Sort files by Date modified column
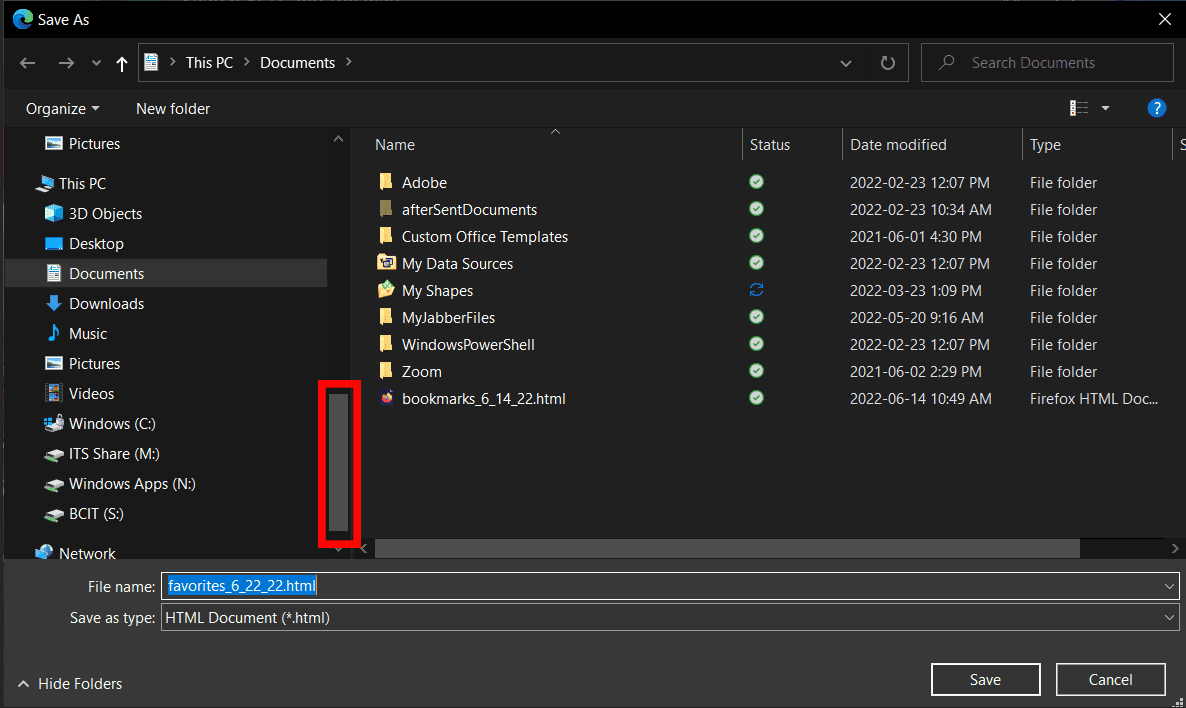Viewport: 1186px width, 708px height. click(x=898, y=145)
